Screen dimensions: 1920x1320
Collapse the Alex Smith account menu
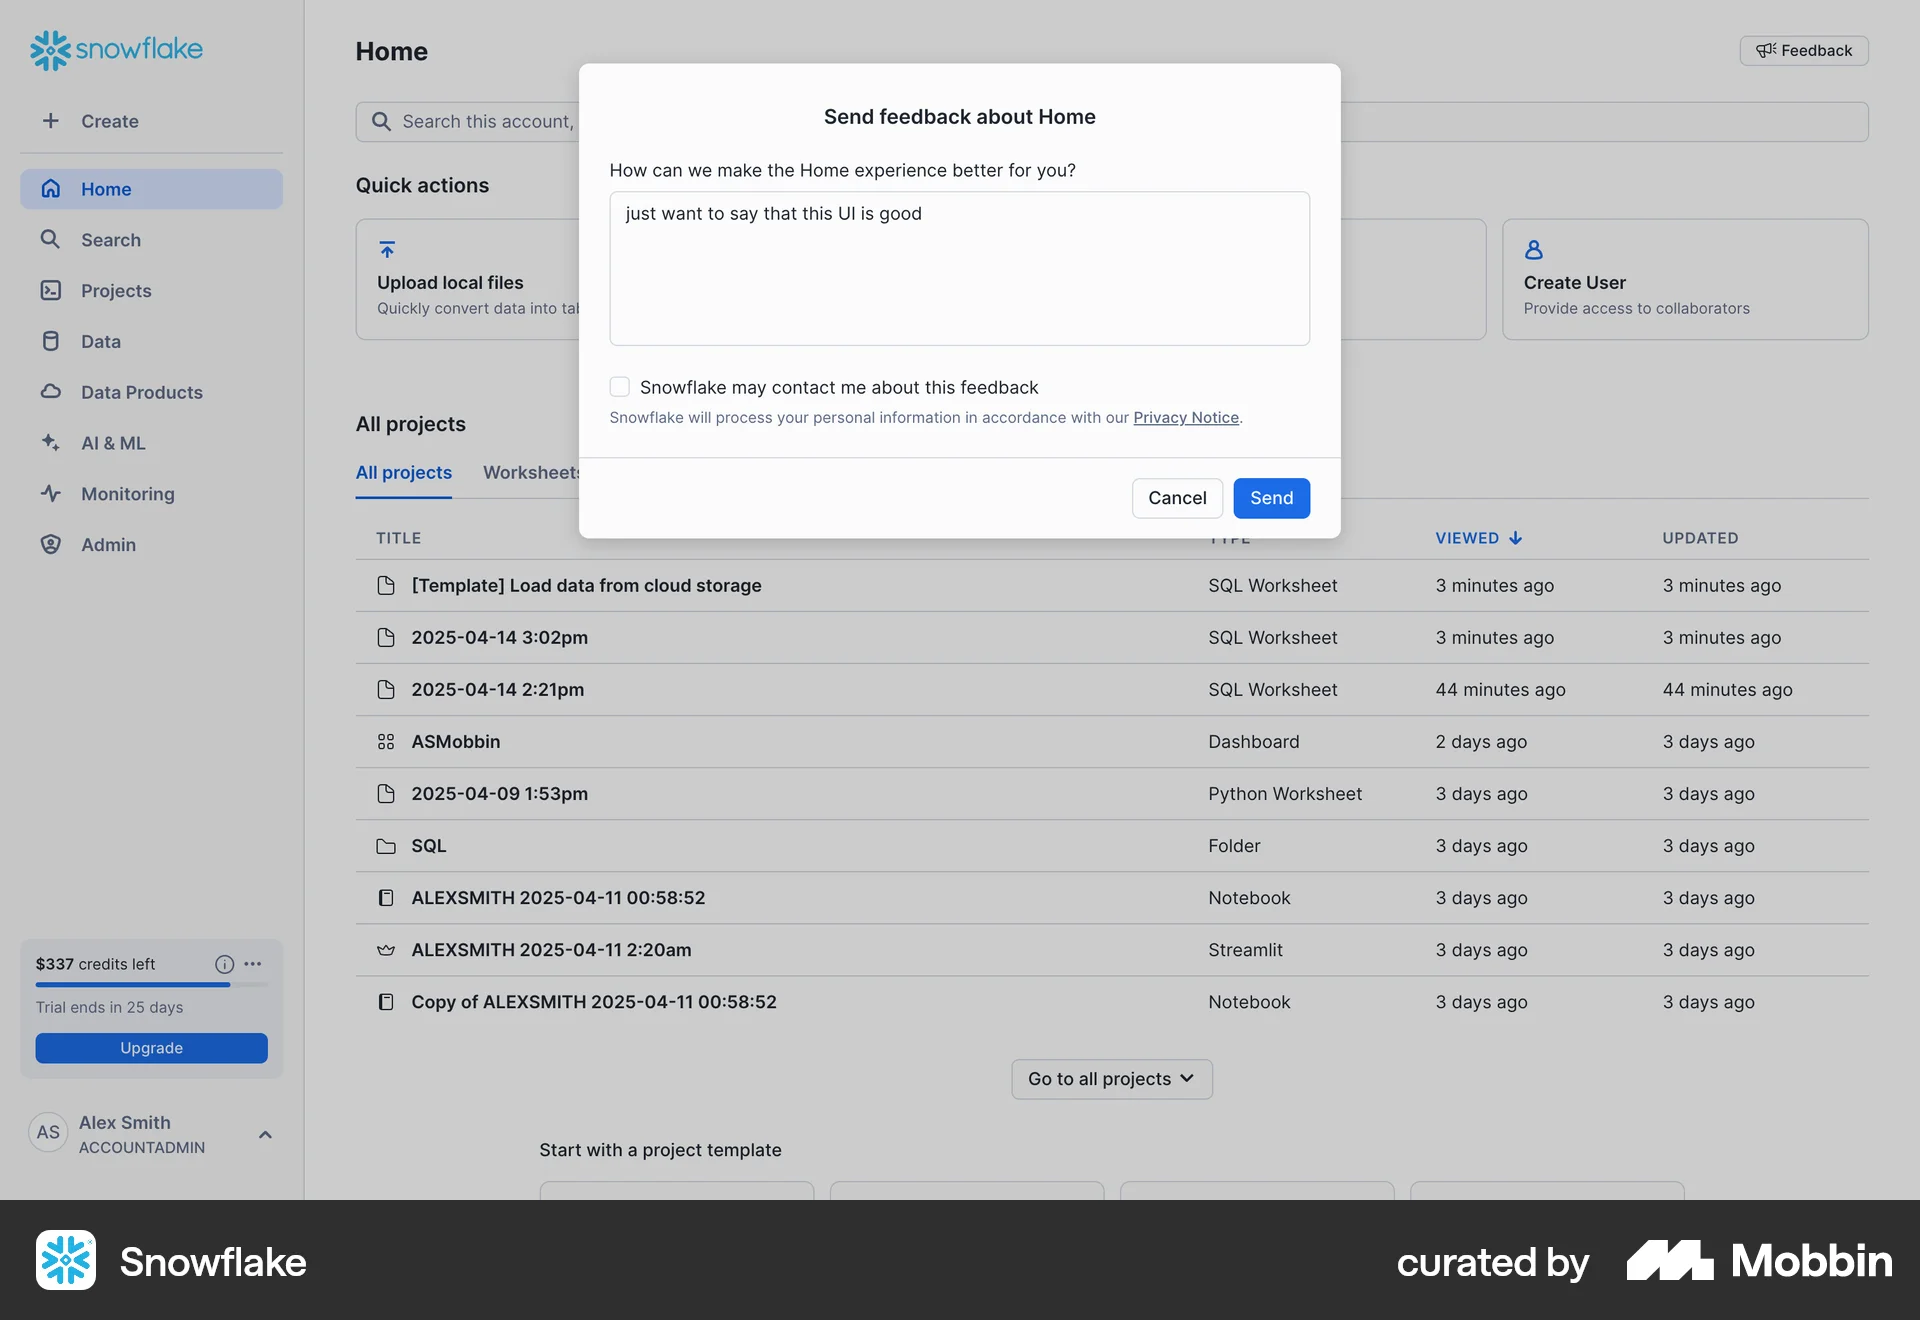tap(265, 1134)
